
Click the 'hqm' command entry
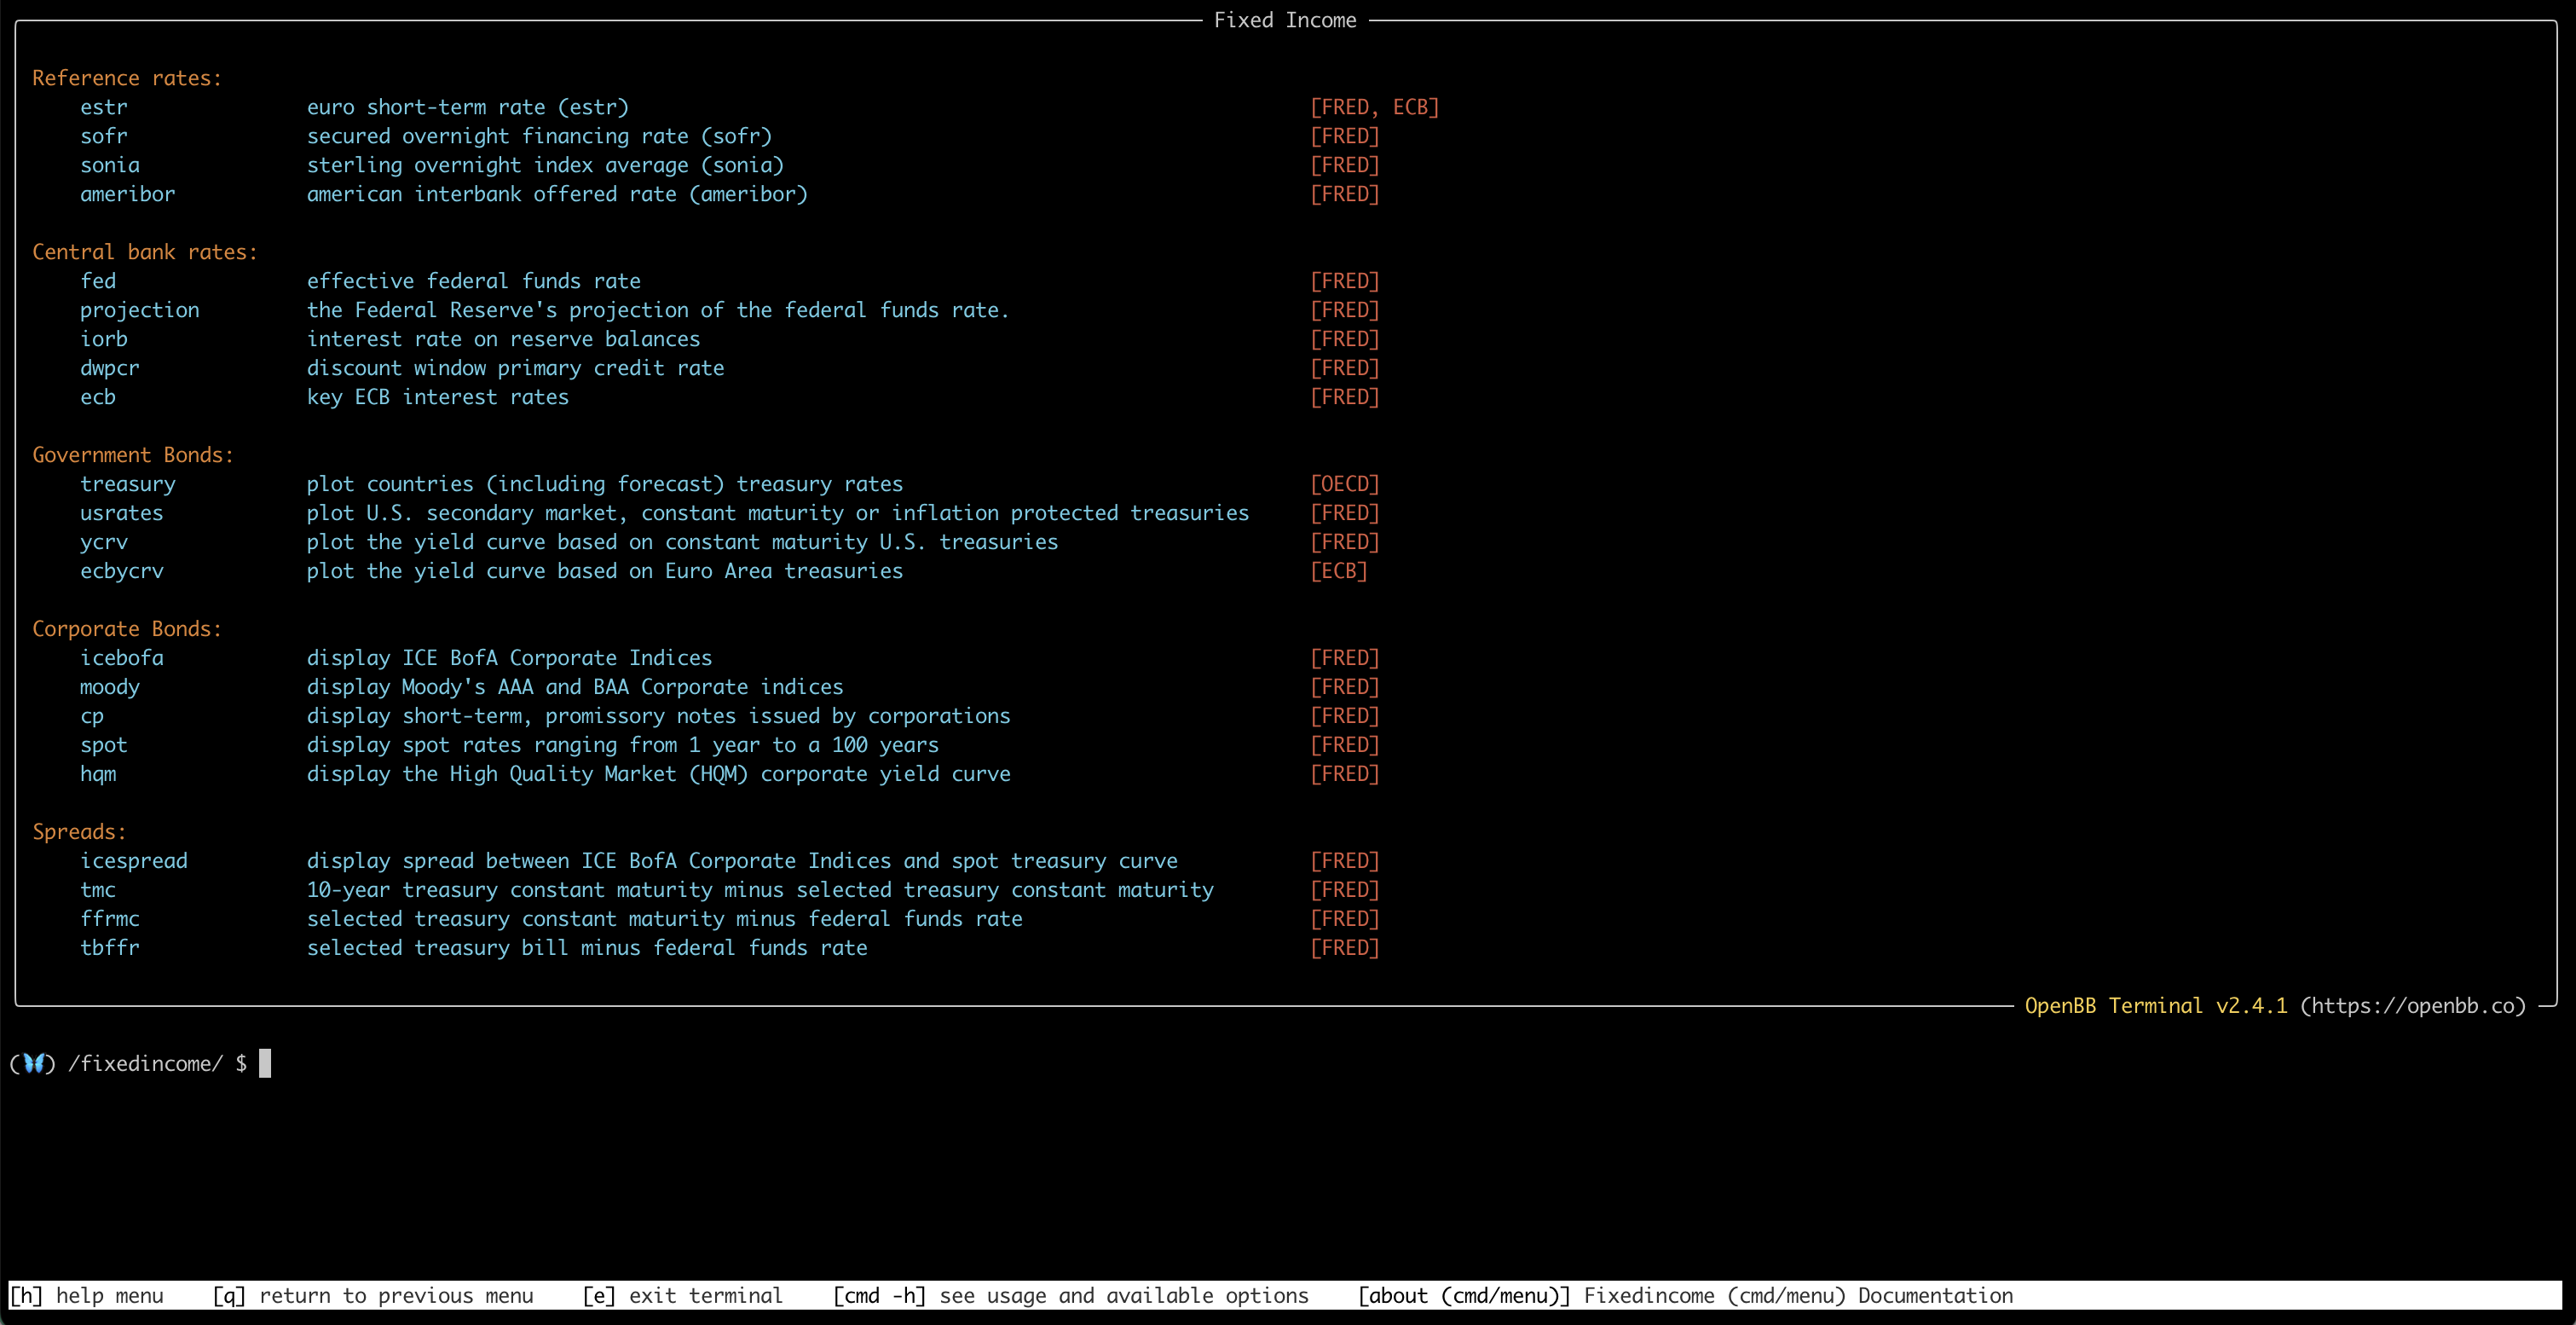pyautogui.click(x=98, y=774)
